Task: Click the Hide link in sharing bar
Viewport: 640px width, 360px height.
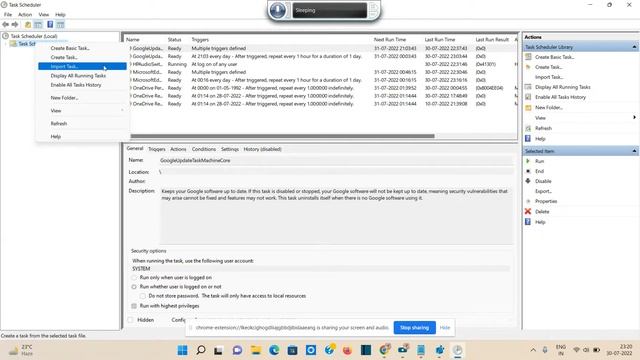Action: pos(445,328)
